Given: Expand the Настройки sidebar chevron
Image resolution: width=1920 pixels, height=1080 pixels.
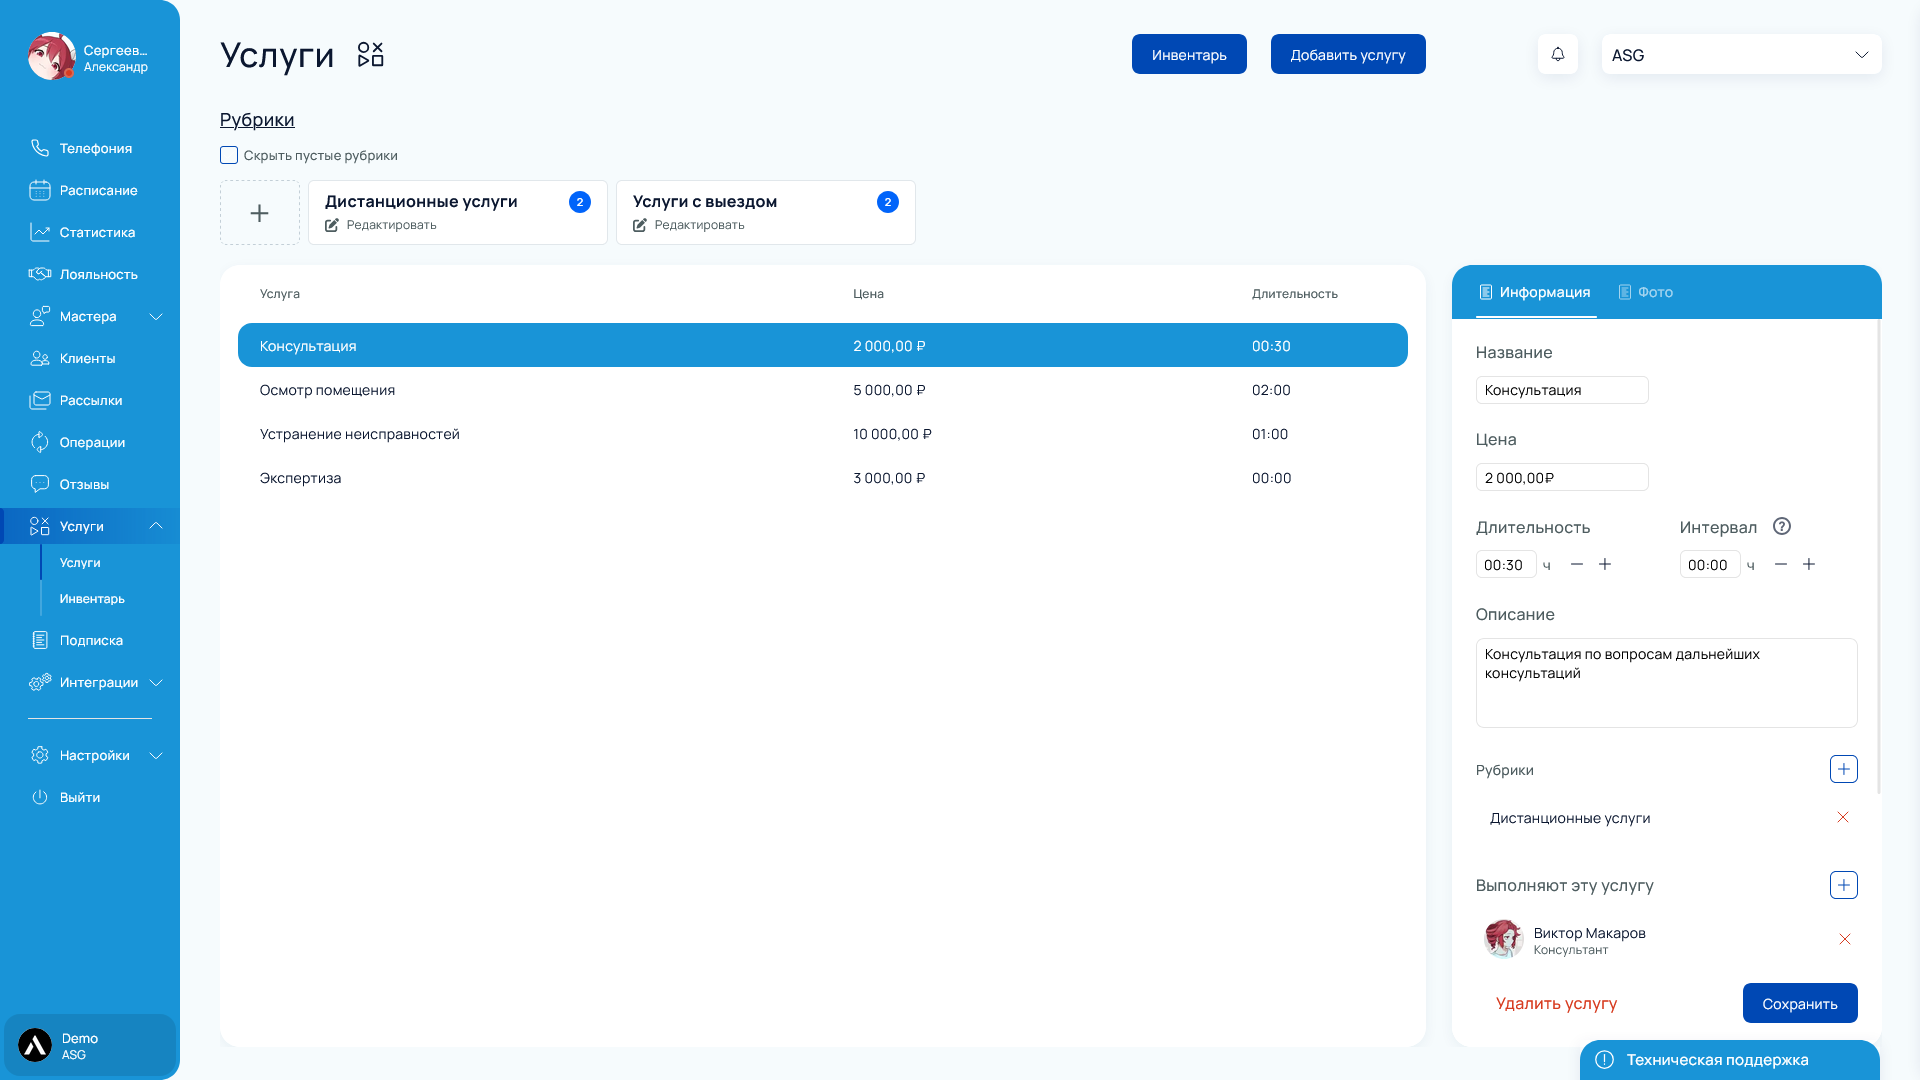Looking at the screenshot, I should coord(156,755).
